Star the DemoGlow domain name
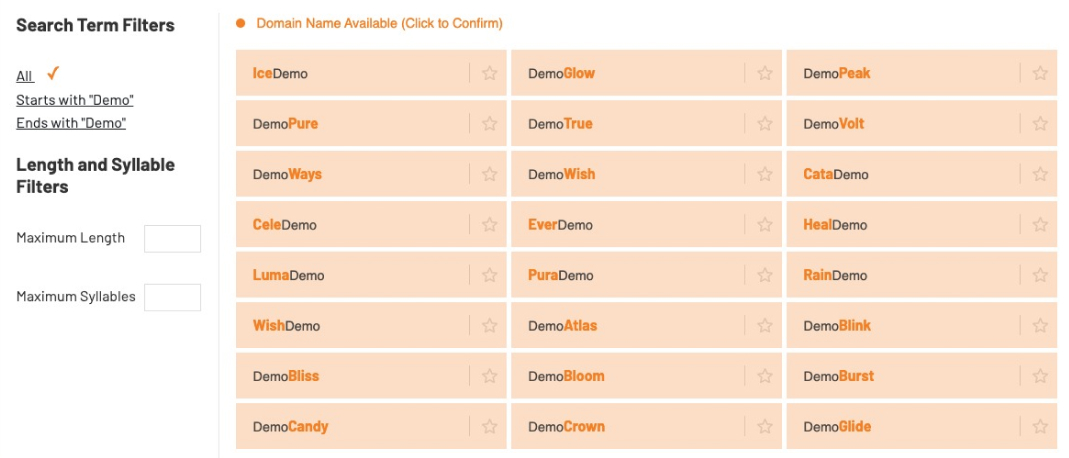 [x=765, y=73]
